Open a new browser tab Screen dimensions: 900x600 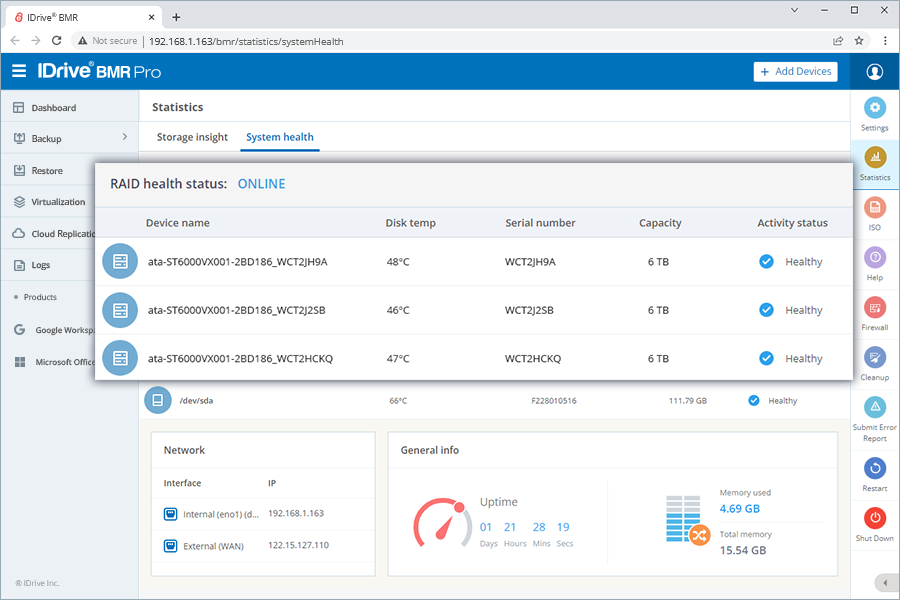point(176,17)
